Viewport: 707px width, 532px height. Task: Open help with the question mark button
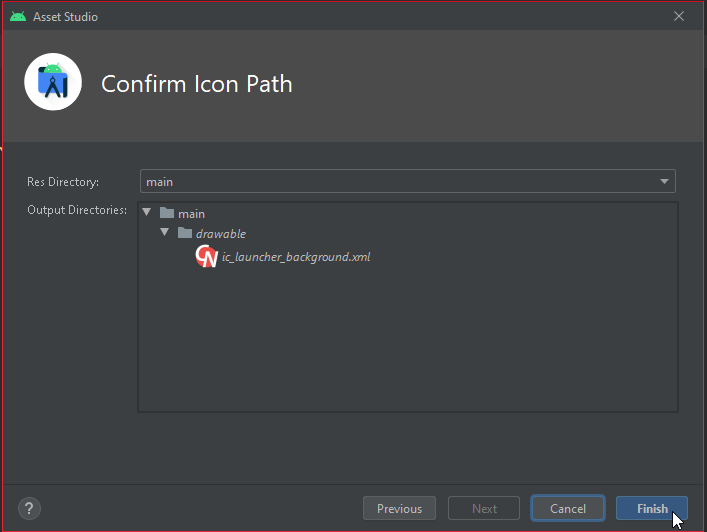coord(29,508)
